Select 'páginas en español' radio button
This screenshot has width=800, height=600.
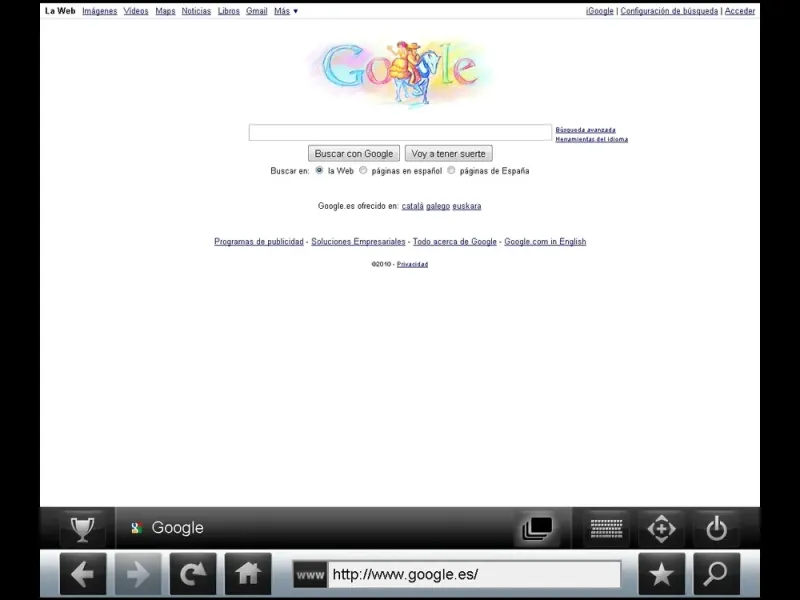(x=363, y=170)
